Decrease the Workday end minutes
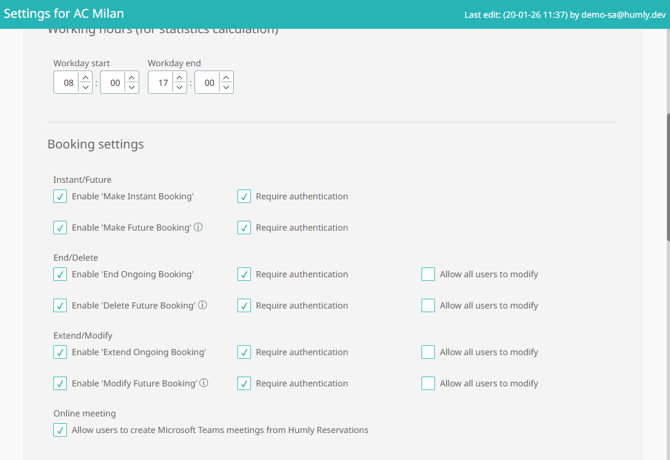The width and height of the screenshot is (670, 460). coord(226,88)
